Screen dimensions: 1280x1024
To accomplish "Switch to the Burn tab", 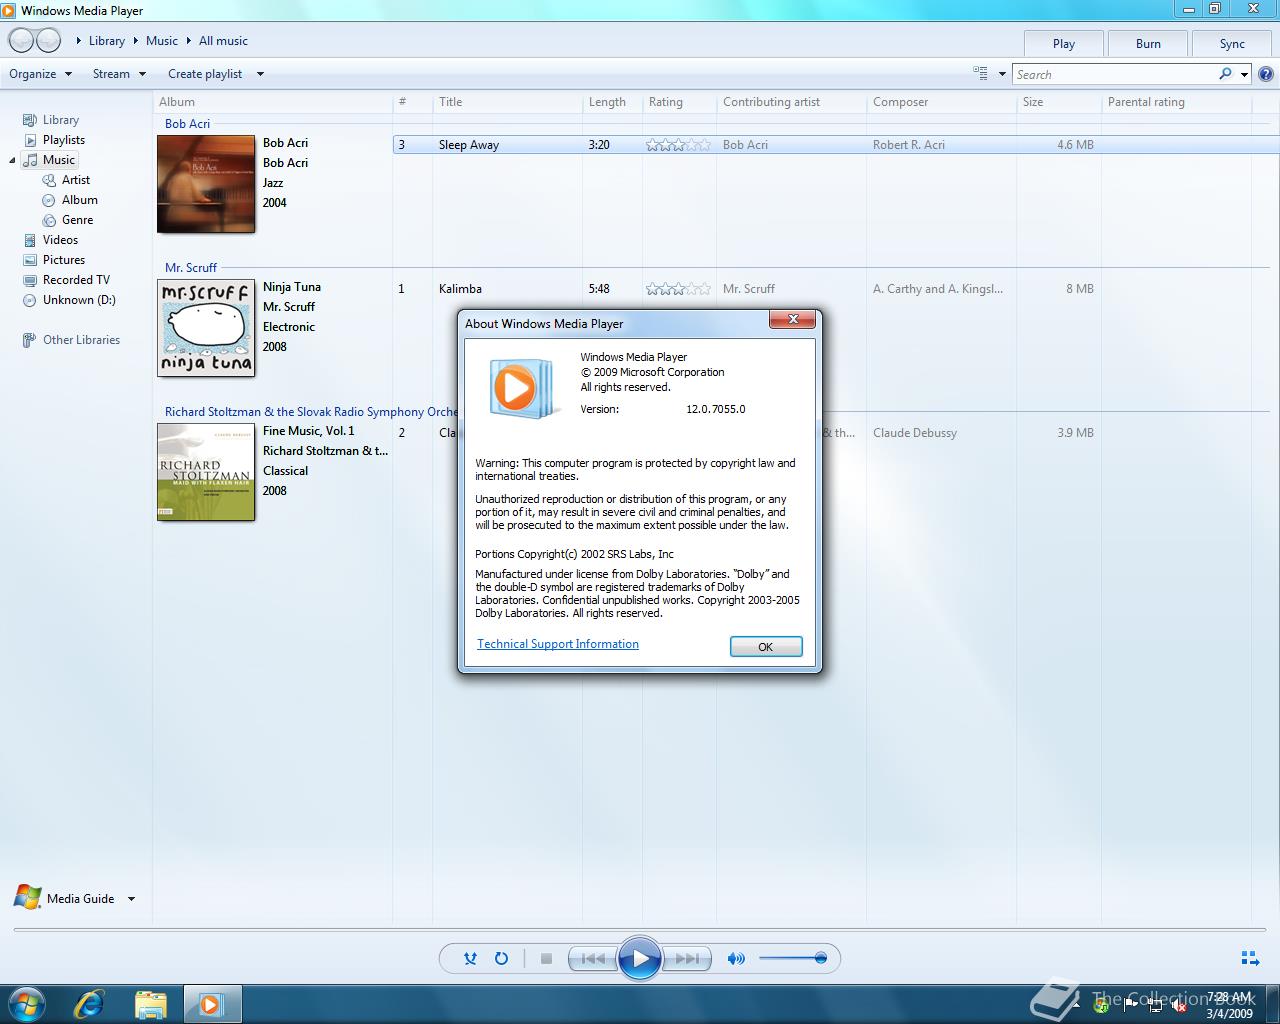I will [1148, 43].
